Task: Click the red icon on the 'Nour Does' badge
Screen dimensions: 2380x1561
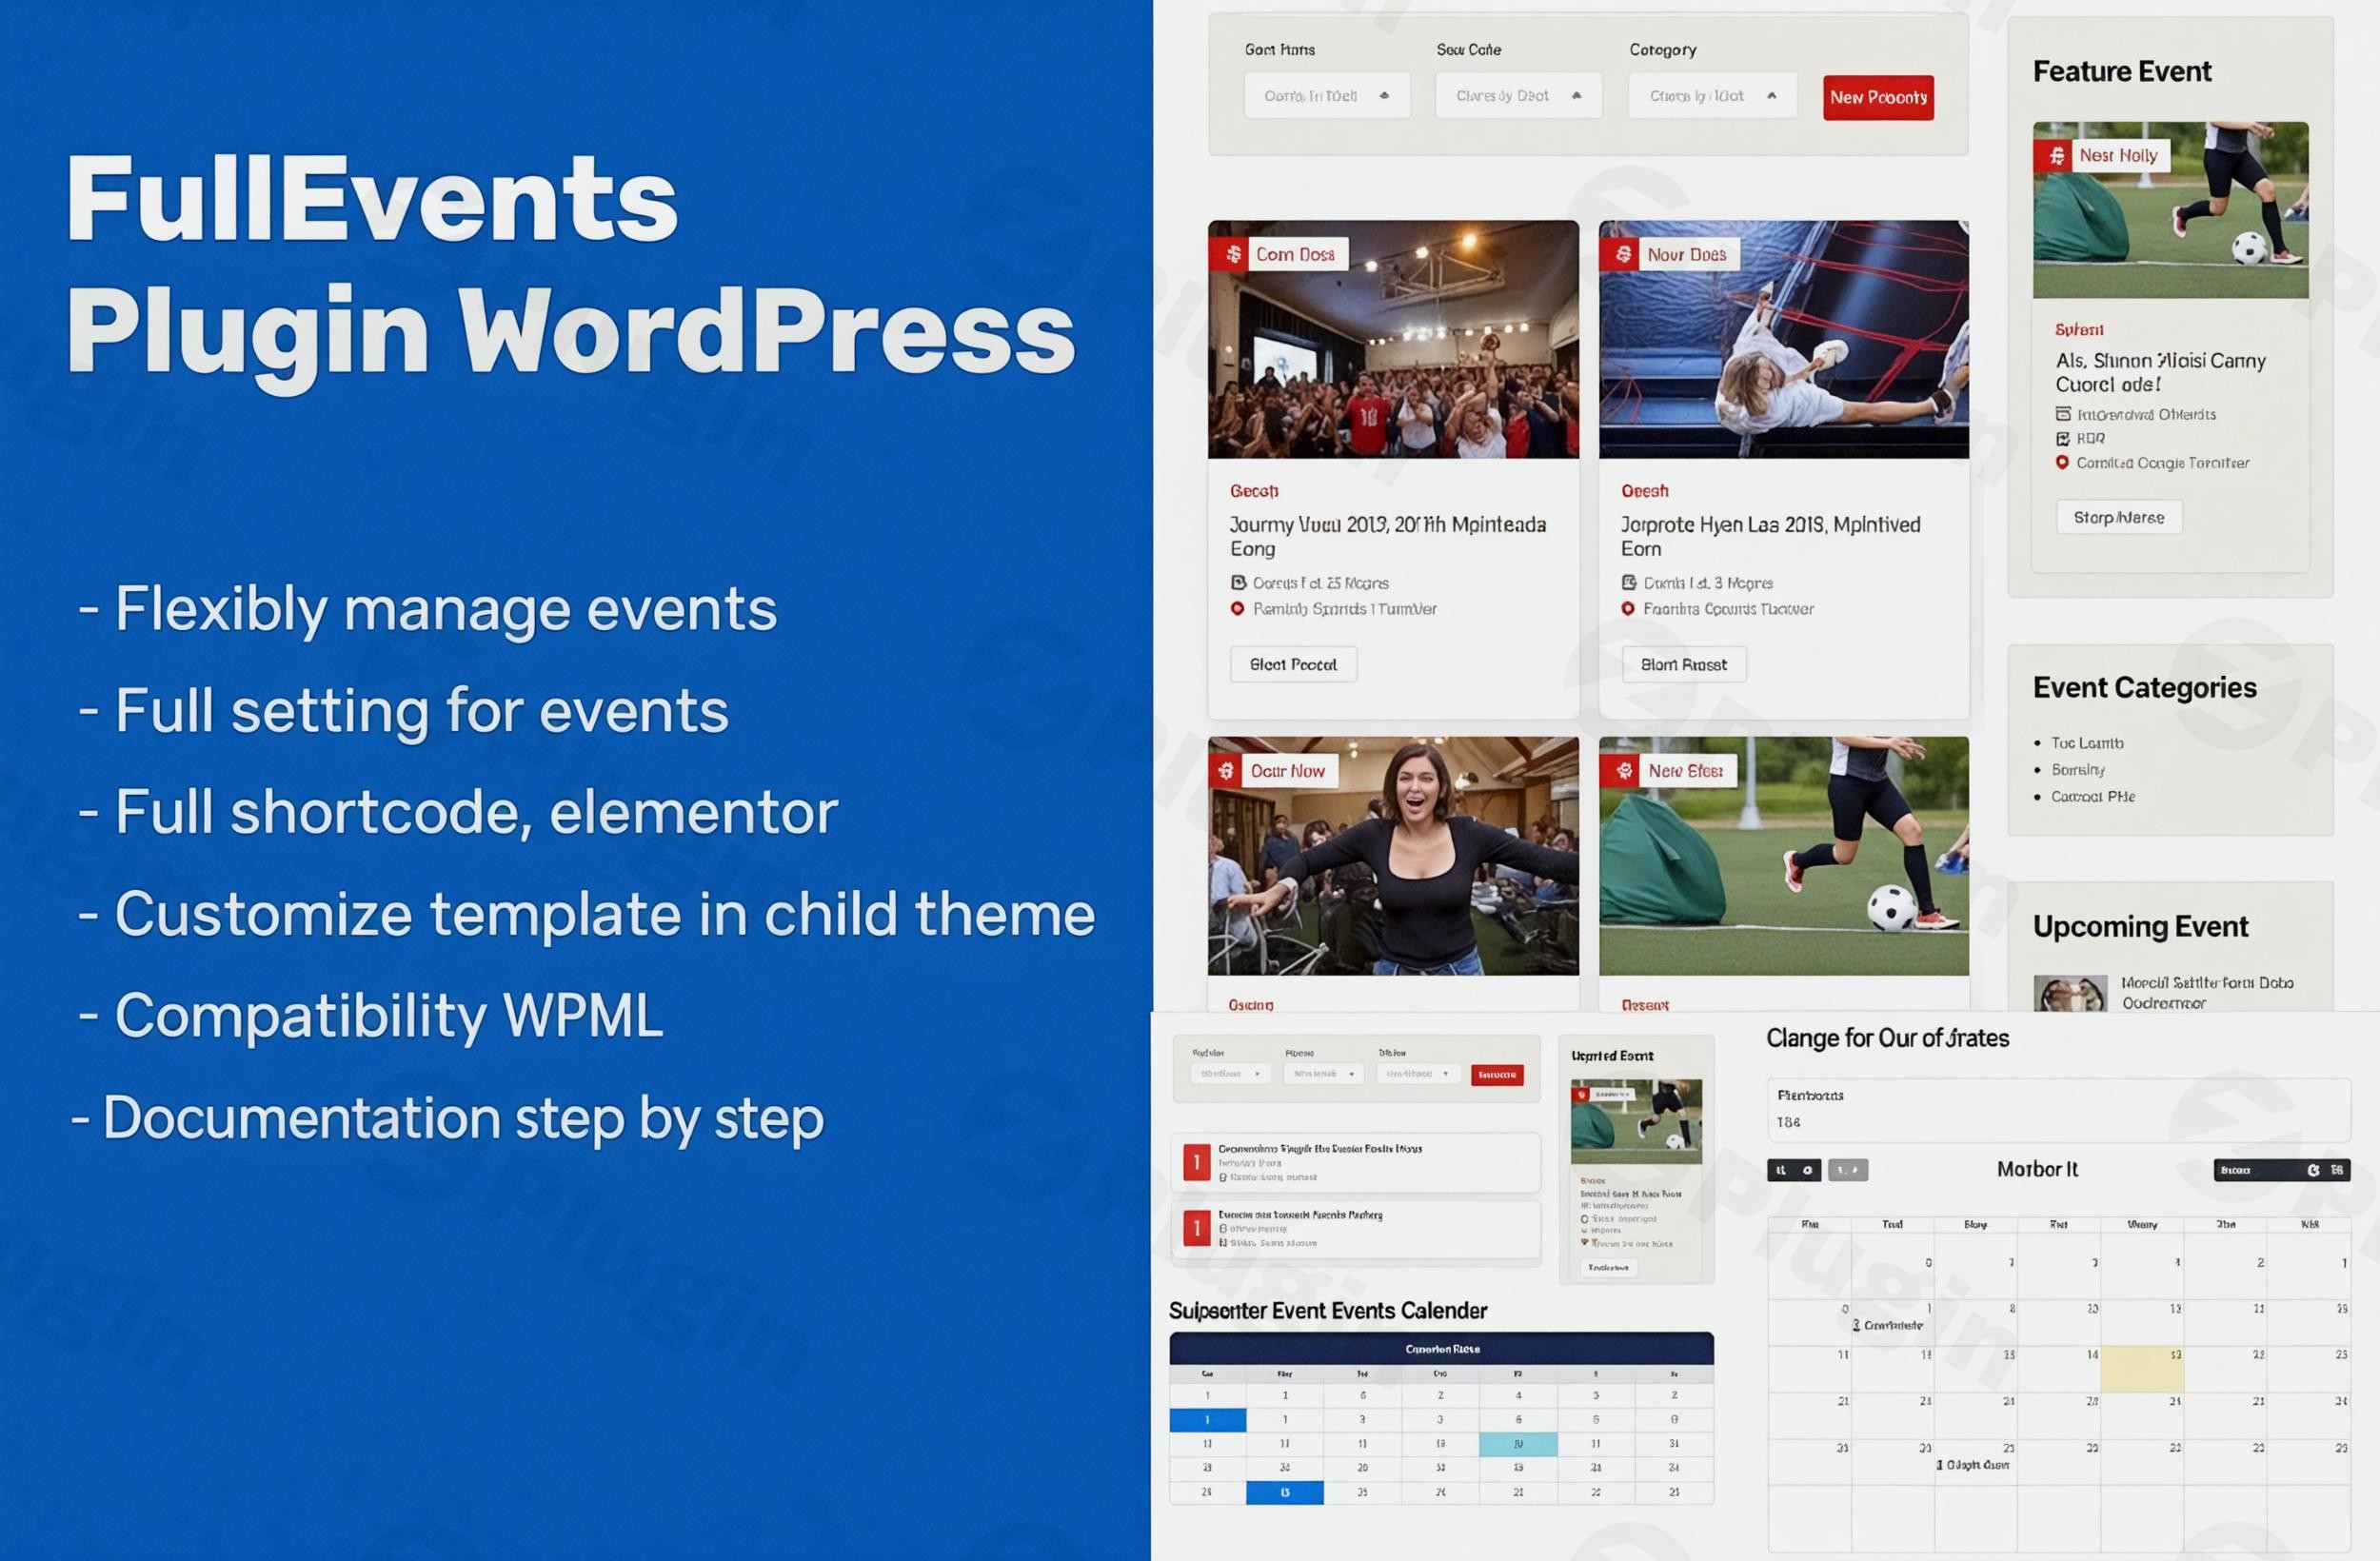Action: pyautogui.click(x=1624, y=254)
